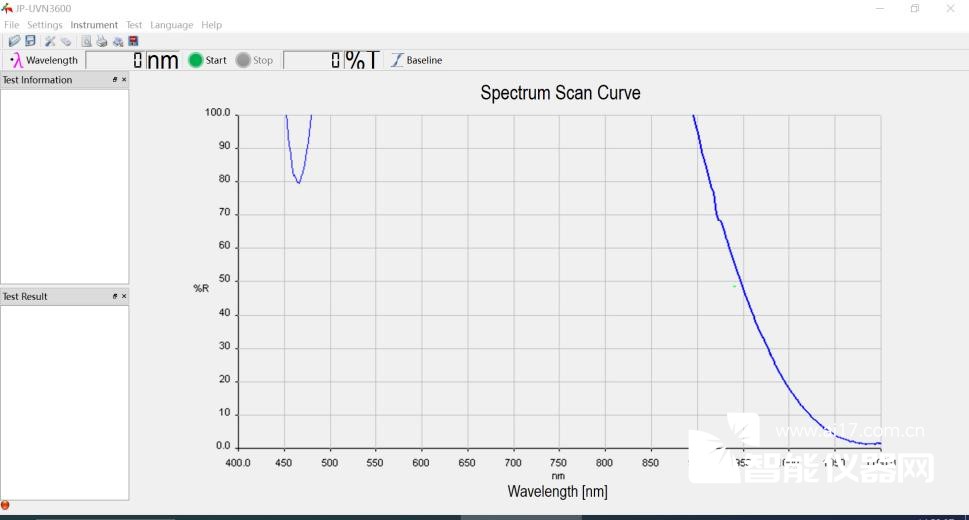This screenshot has height=520, width=969.
Task: Click the 100.0 y-axis tick label
Action: pyautogui.click(x=217, y=113)
